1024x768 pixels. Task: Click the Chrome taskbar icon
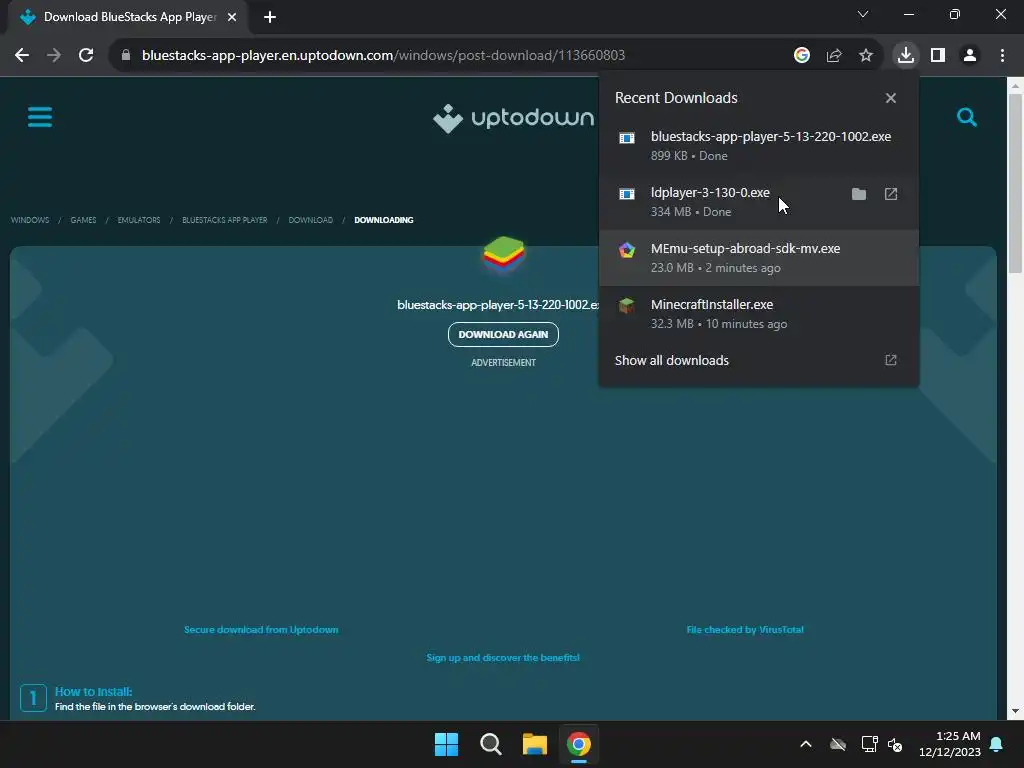click(x=579, y=744)
